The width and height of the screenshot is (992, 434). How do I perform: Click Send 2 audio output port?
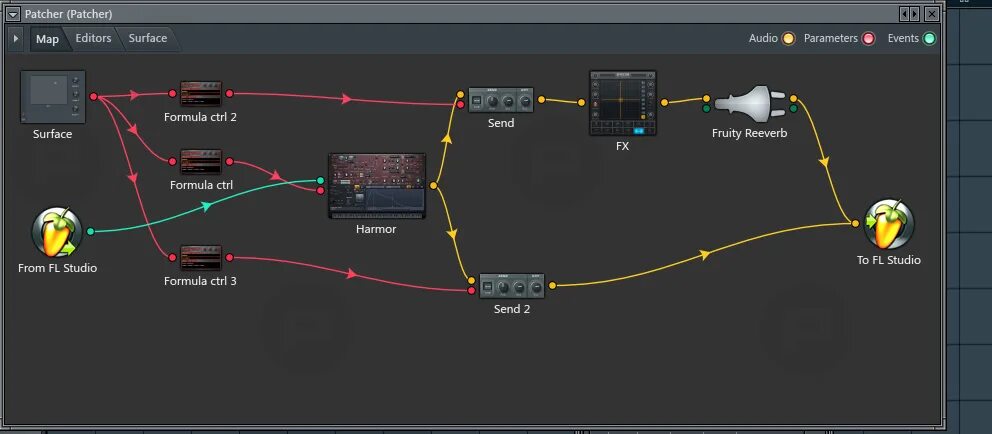[552, 286]
